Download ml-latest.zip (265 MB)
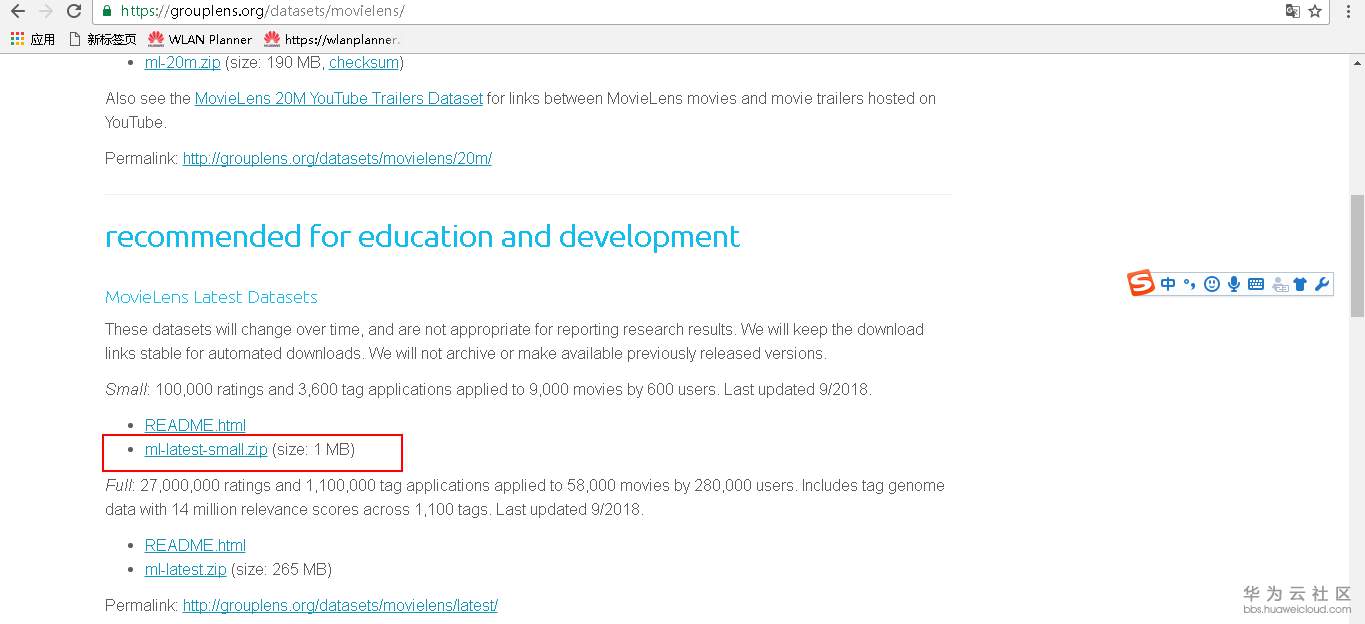1365x624 pixels. pos(186,569)
